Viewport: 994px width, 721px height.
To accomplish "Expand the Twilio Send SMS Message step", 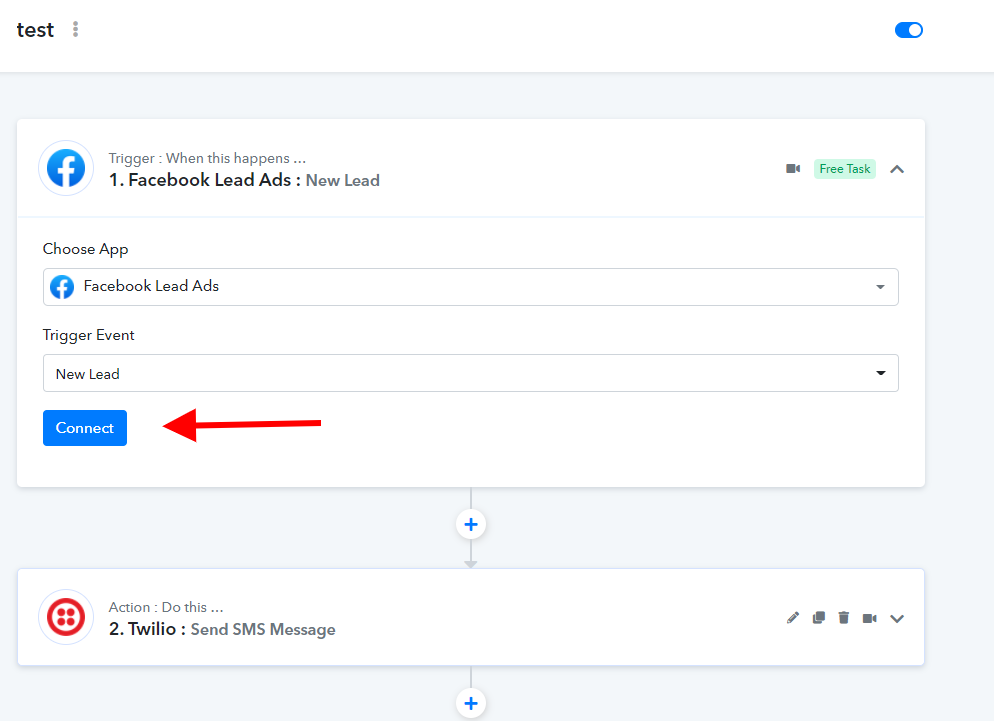I will pos(896,618).
